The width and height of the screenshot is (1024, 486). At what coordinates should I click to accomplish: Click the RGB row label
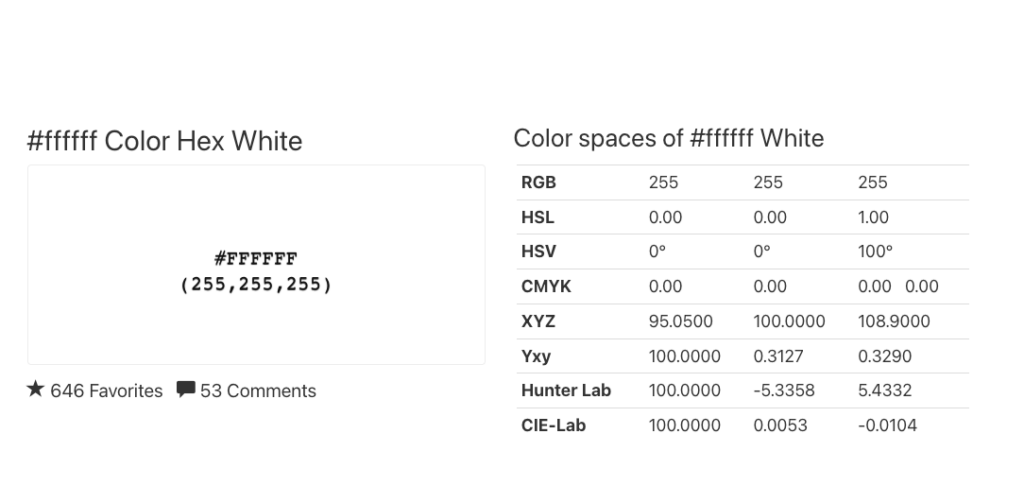pos(538,183)
